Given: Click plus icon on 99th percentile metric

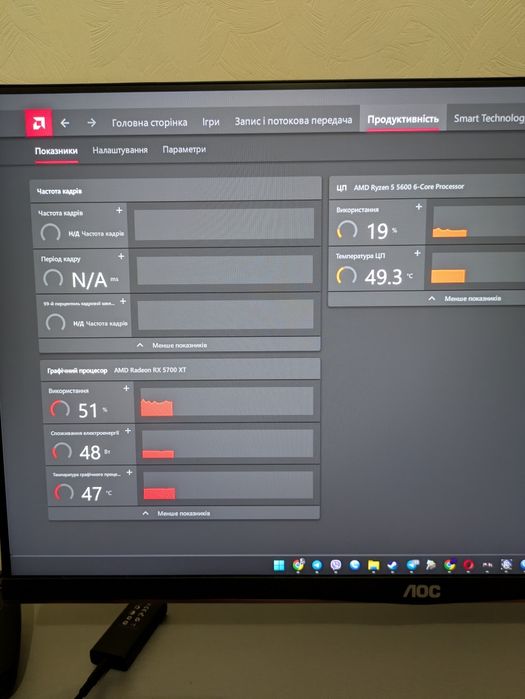Looking at the screenshot, I should pyautogui.click(x=123, y=301).
